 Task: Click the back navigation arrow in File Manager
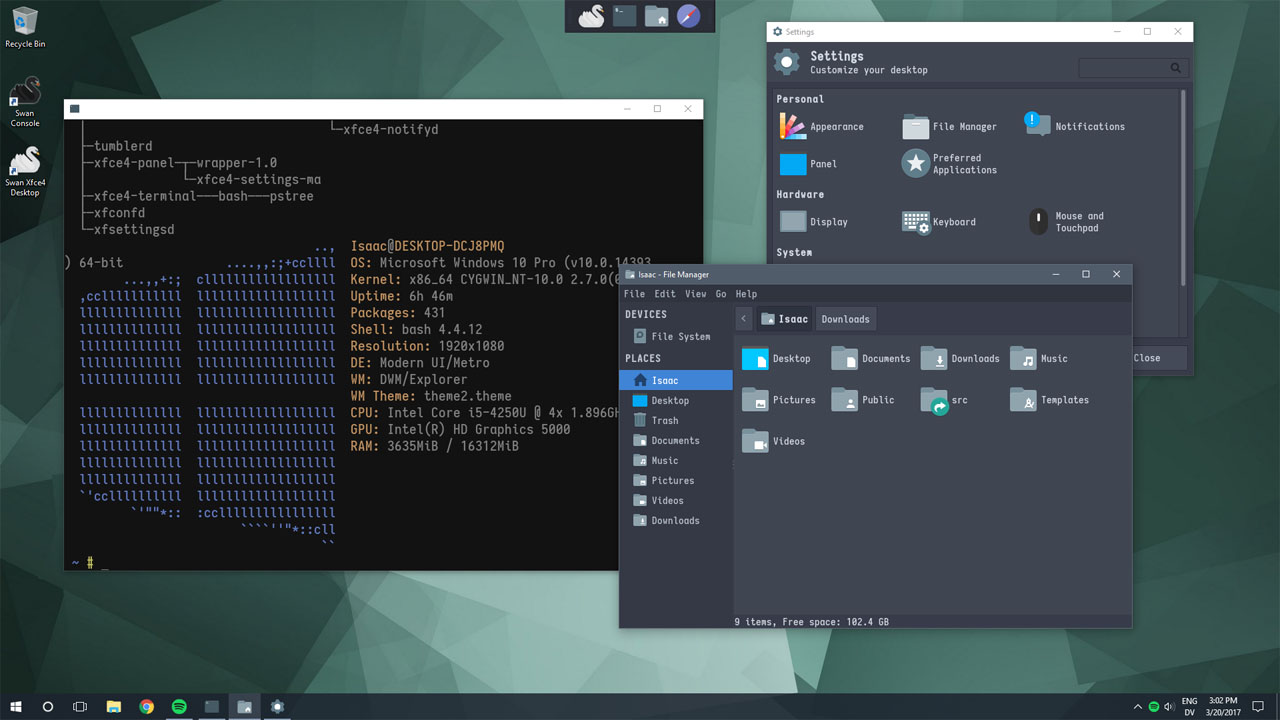744,318
